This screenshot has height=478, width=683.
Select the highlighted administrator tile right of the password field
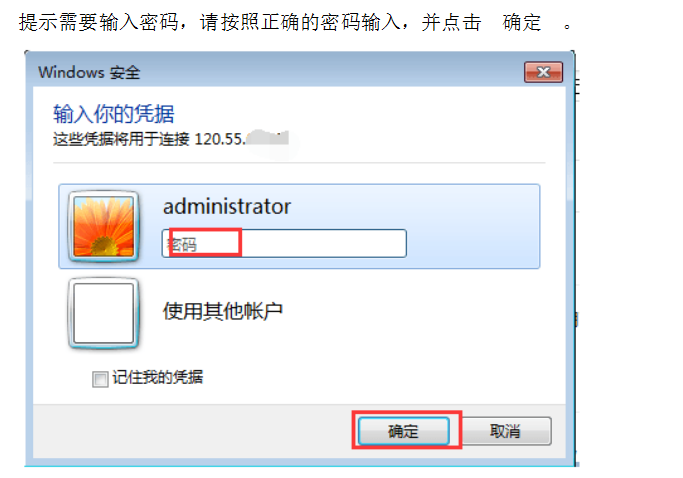[x=473, y=243]
